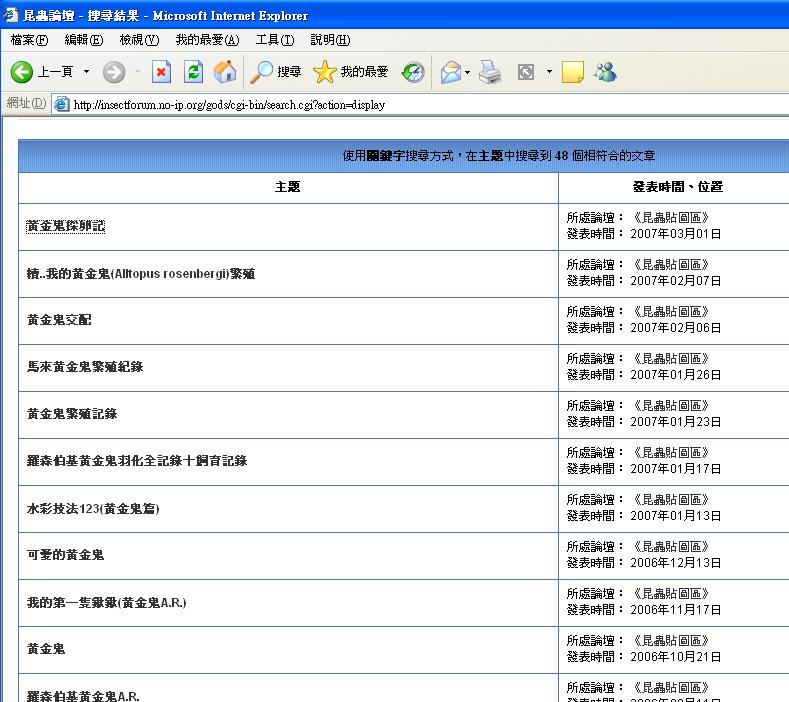Click the Print icon in toolbar
The height and width of the screenshot is (702, 789).
(x=489, y=72)
